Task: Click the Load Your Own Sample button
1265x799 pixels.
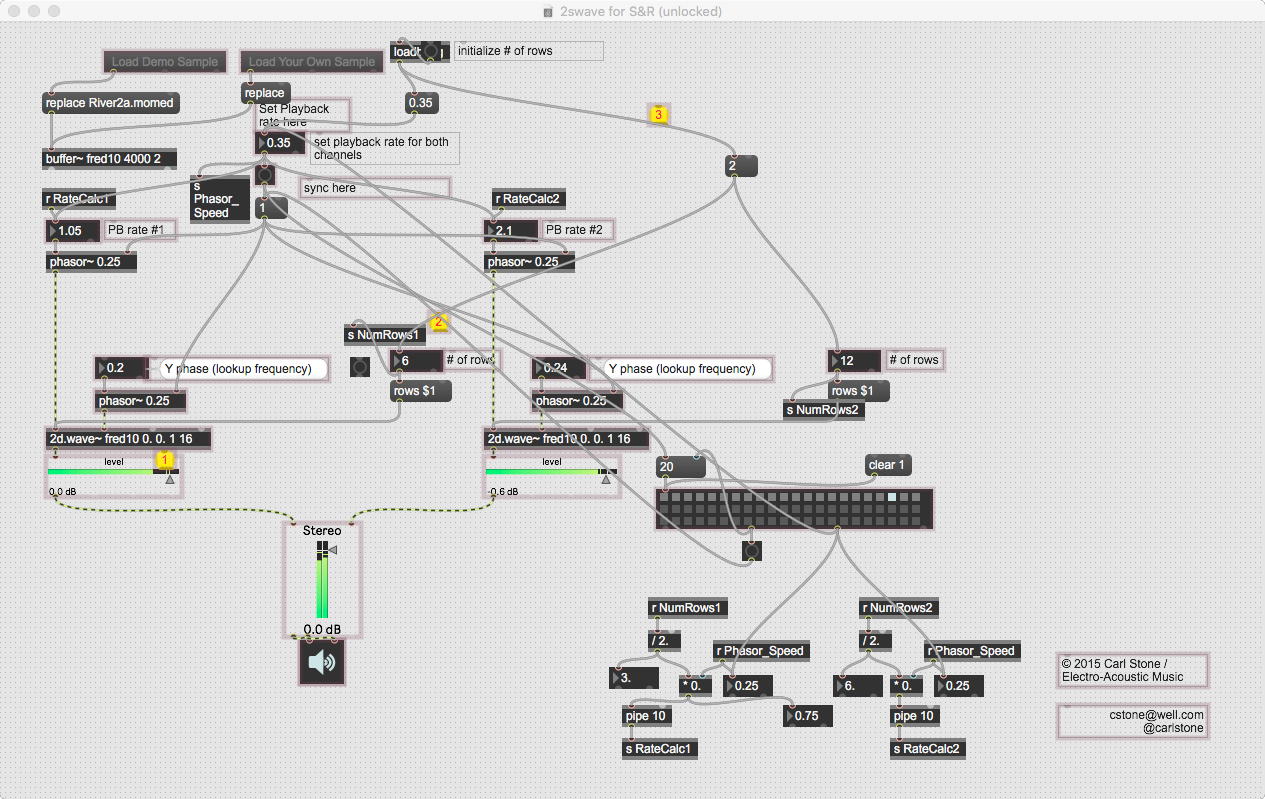Action: click(312, 62)
